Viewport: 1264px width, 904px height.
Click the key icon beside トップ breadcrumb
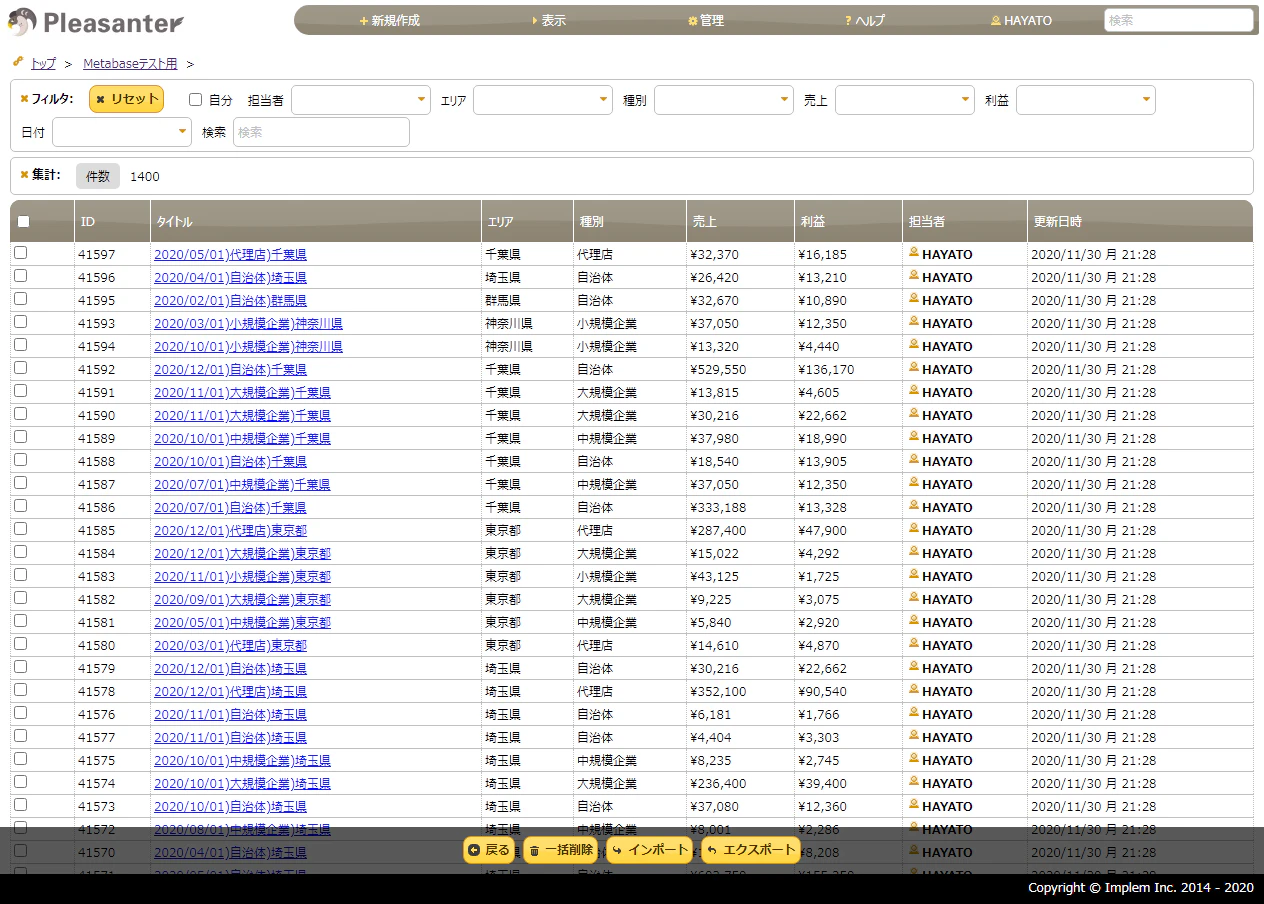(18, 62)
